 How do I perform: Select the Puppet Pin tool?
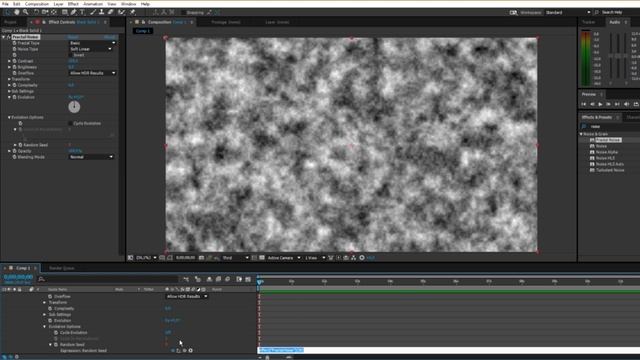click(132, 12)
